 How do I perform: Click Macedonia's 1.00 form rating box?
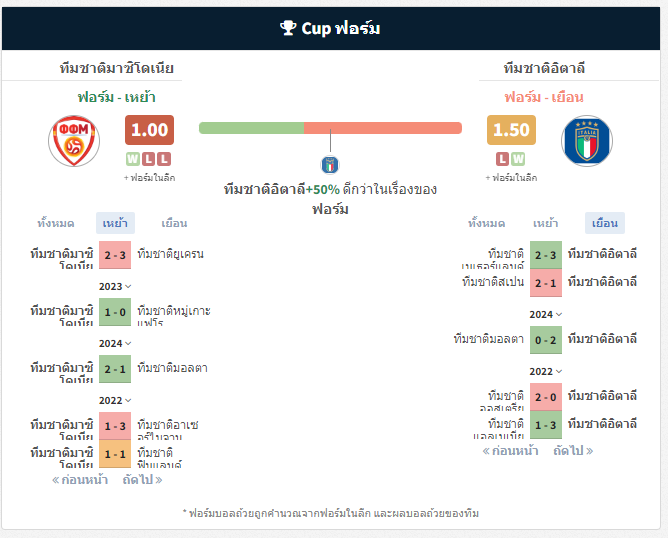[150, 130]
